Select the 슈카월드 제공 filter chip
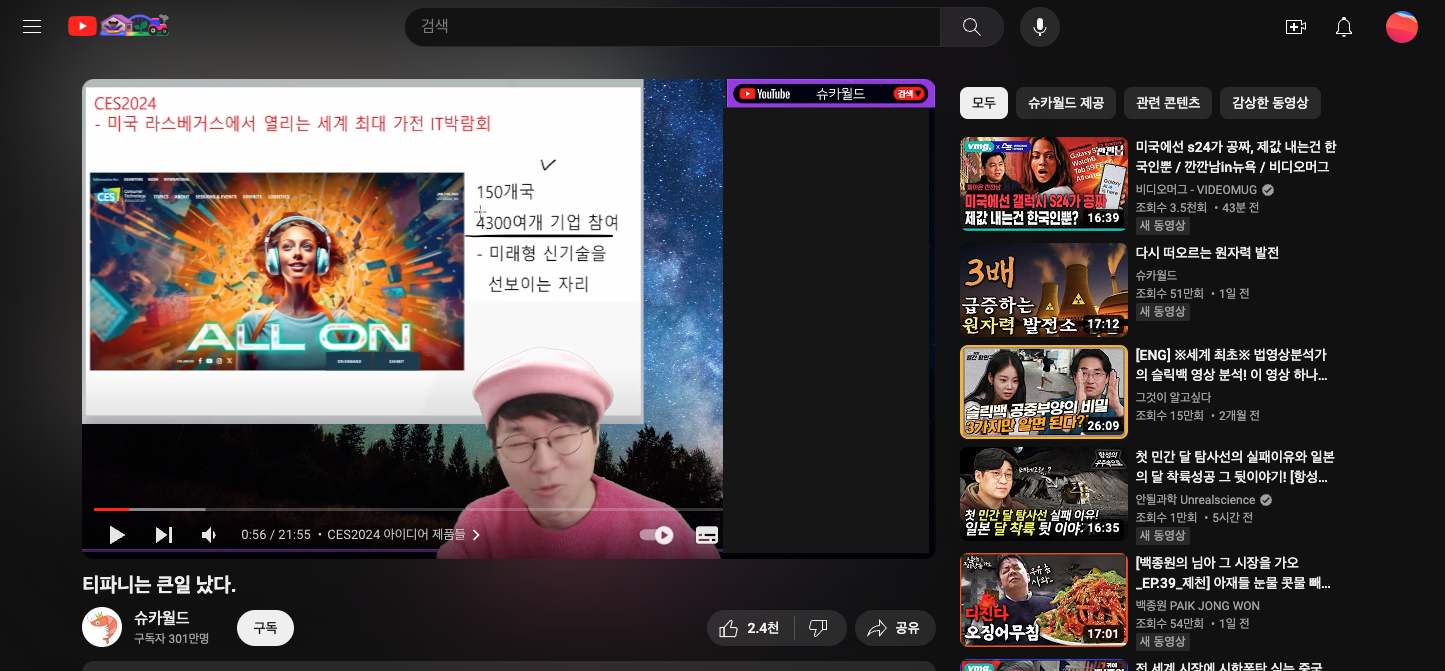The height and width of the screenshot is (671, 1445). click(1065, 103)
